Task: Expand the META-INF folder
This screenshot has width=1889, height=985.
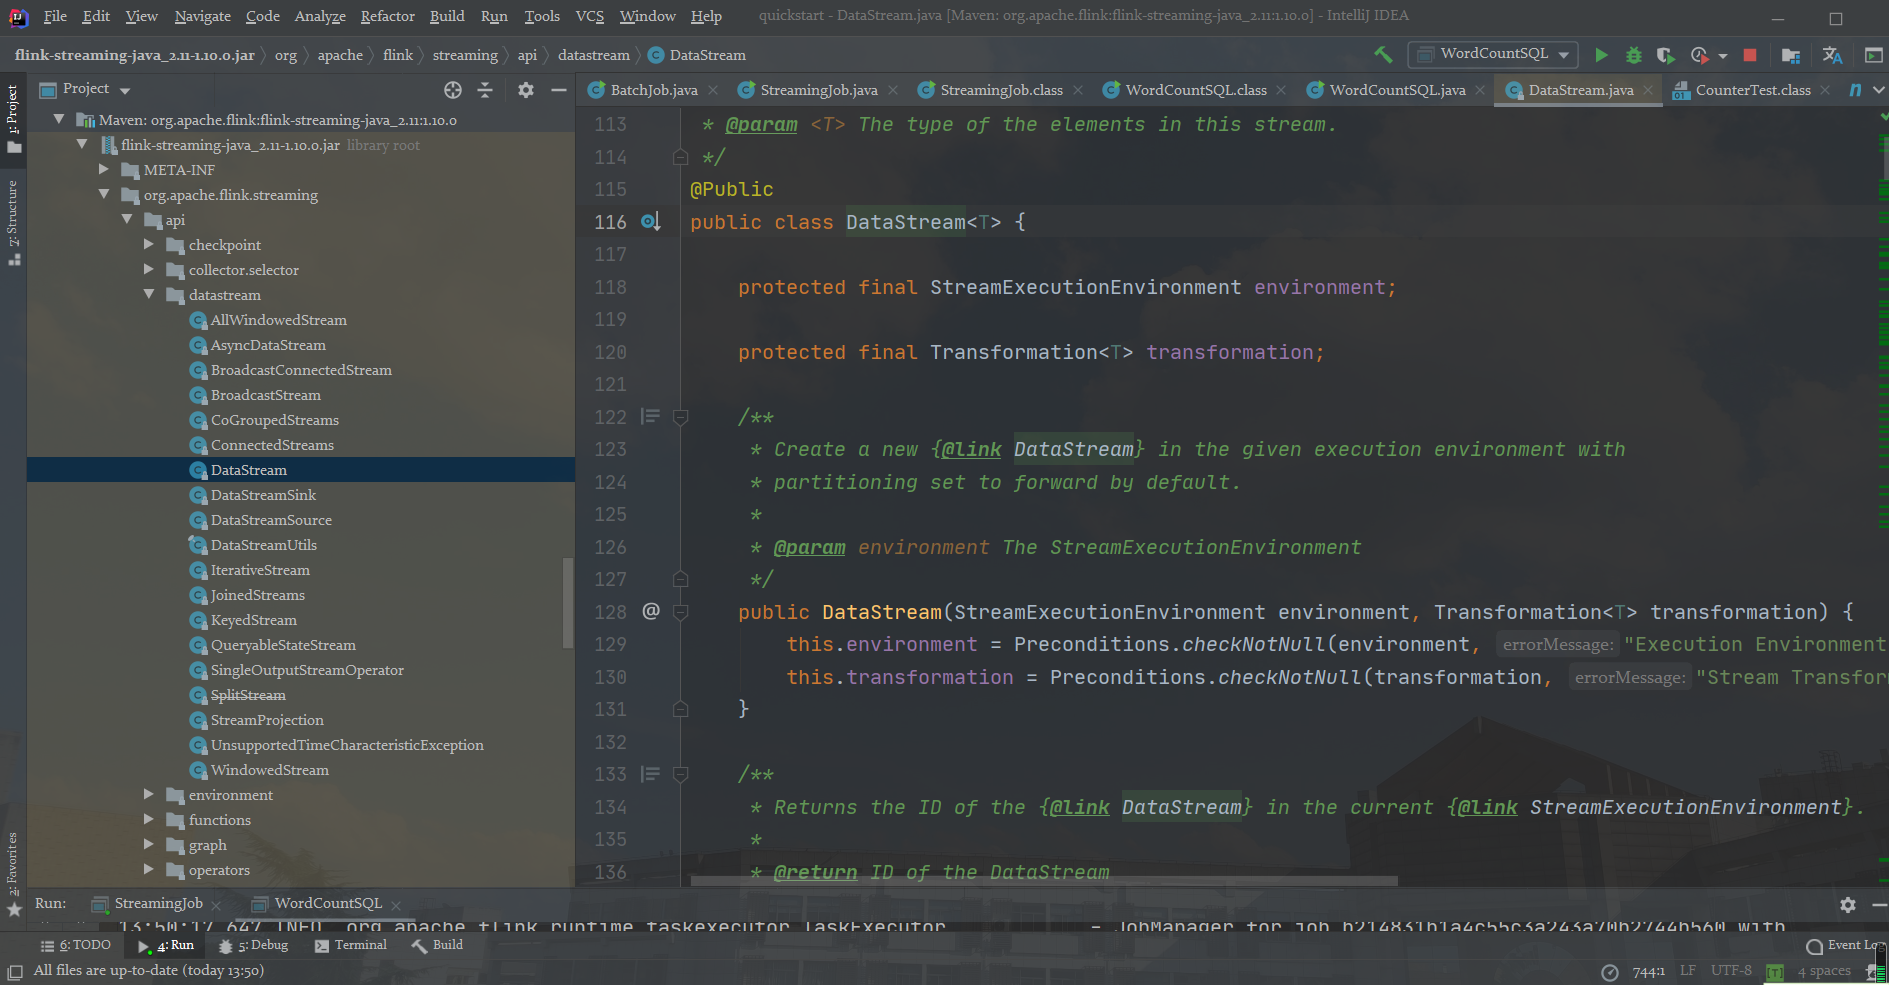Action: tap(104, 169)
